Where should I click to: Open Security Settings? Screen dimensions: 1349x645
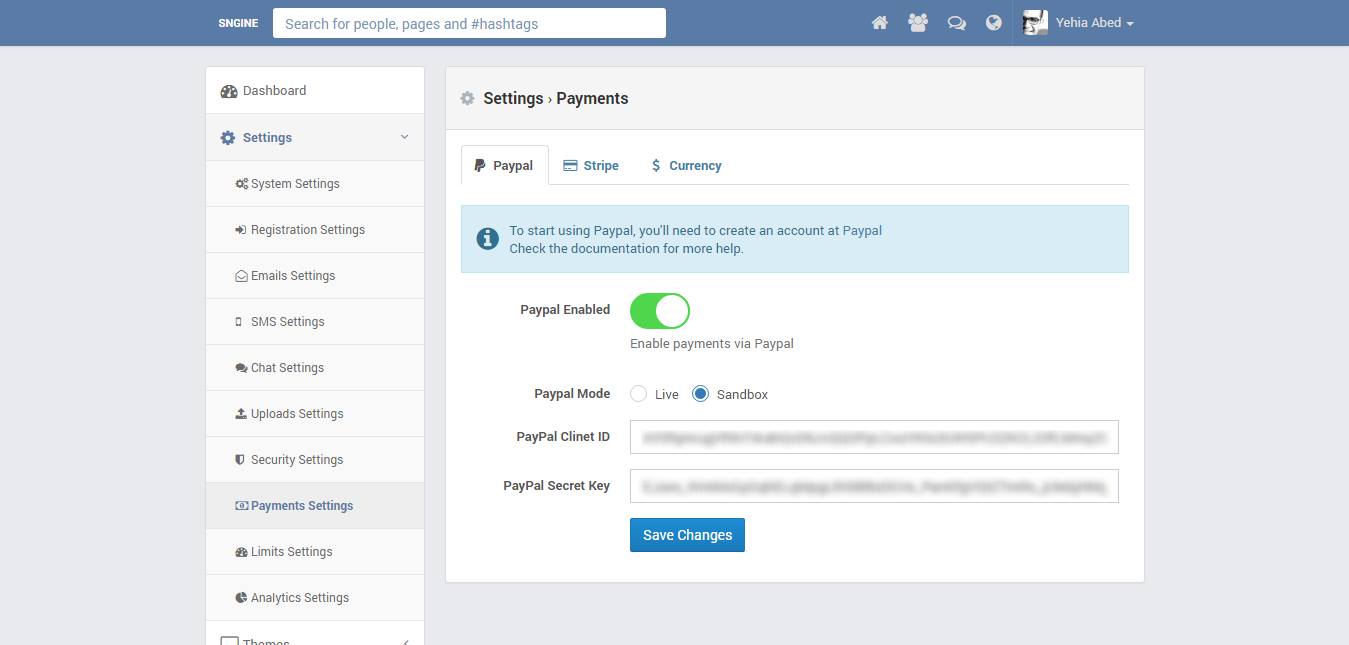pyautogui.click(x=315, y=459)
